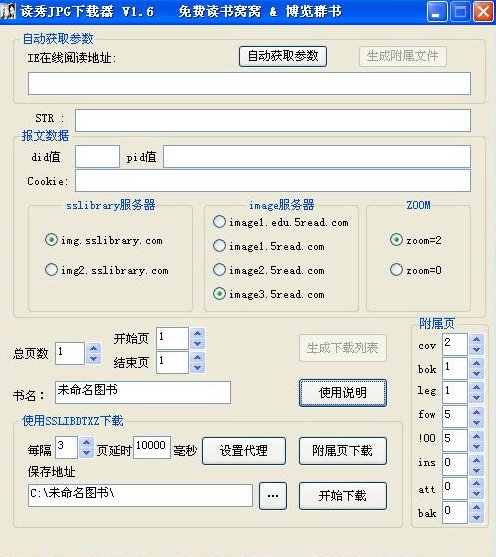Image resolution: width=496 pixels, height=557 pixels.
Task: Click the 开始下载 button
Action: pyautogui.click(x=343, y=496)
